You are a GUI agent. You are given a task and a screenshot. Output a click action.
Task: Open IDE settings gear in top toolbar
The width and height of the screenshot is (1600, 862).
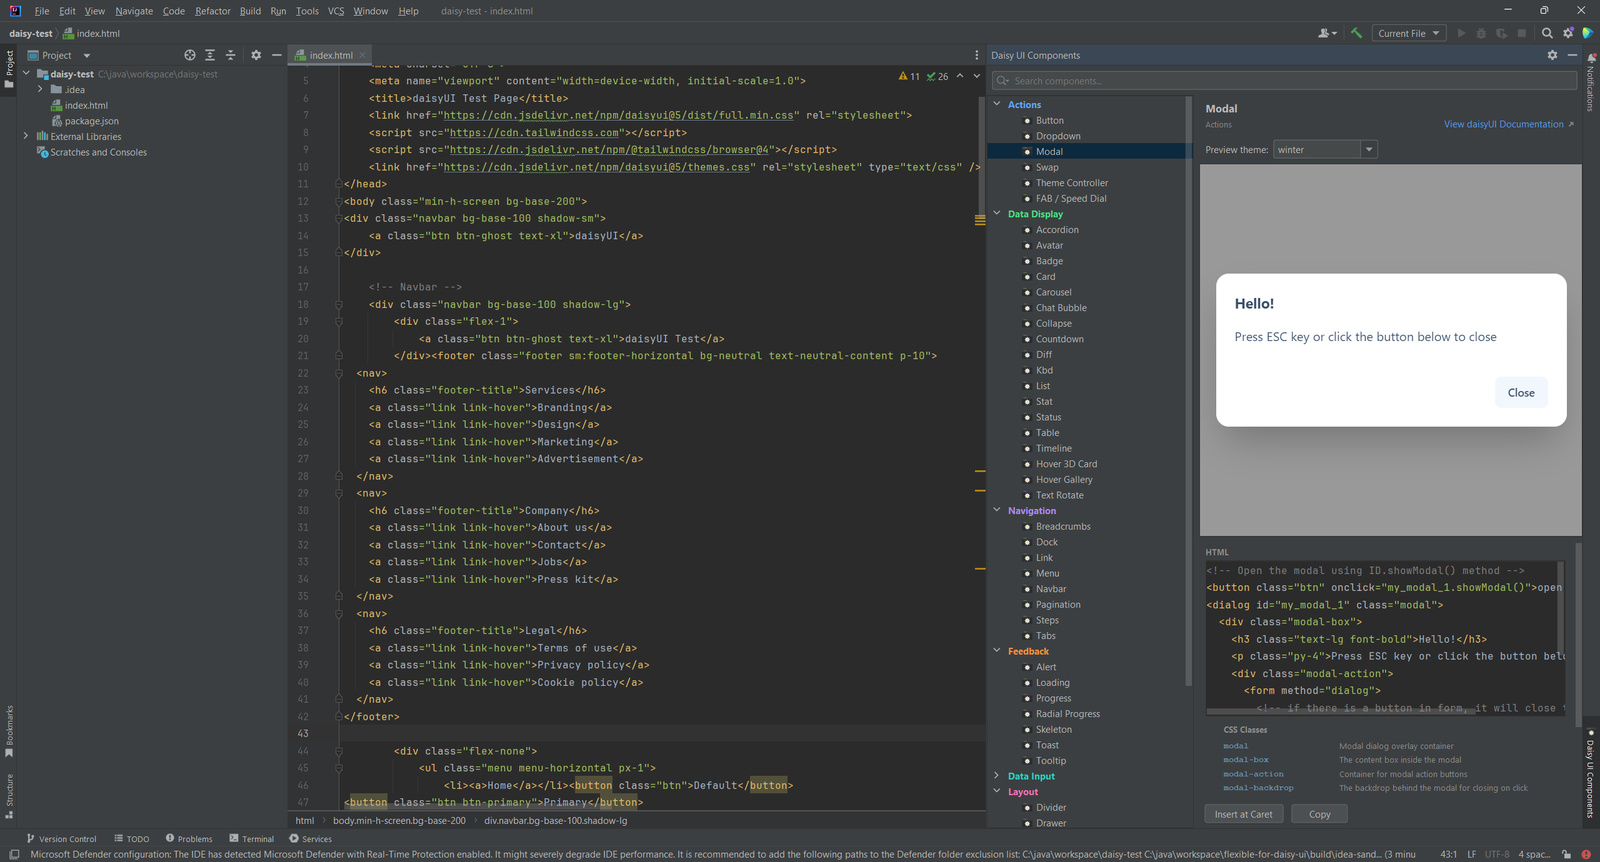(x=1568, y=33)
